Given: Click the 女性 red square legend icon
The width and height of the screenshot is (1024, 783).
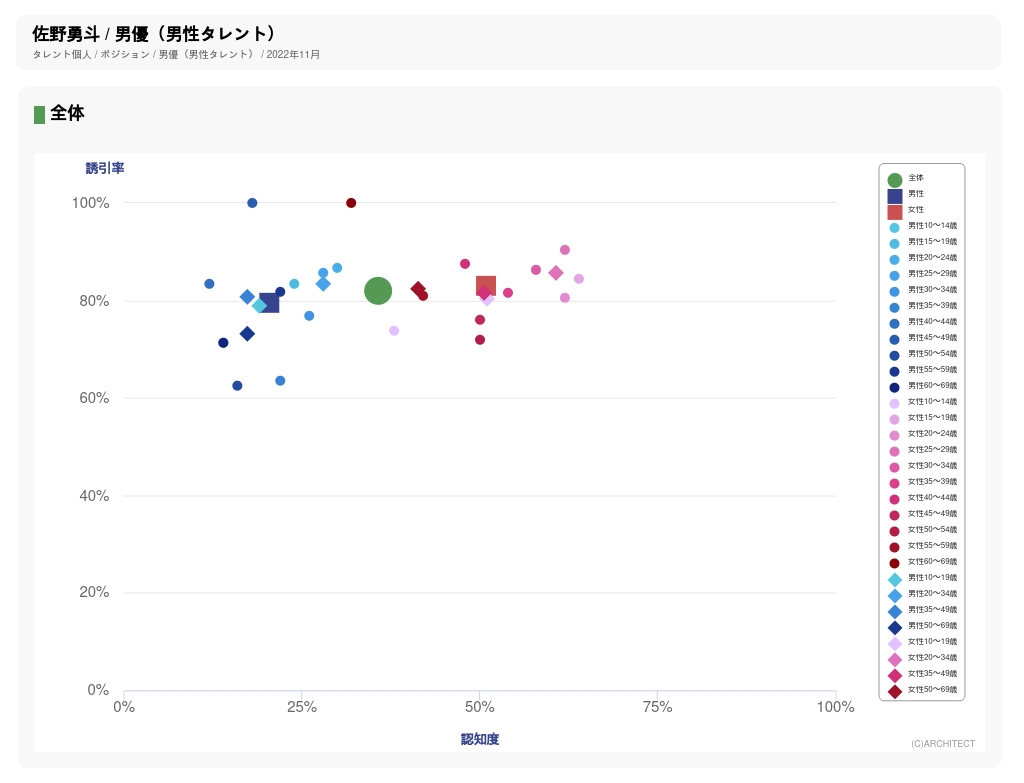Looking at the screenshot, I should [895, 212].
